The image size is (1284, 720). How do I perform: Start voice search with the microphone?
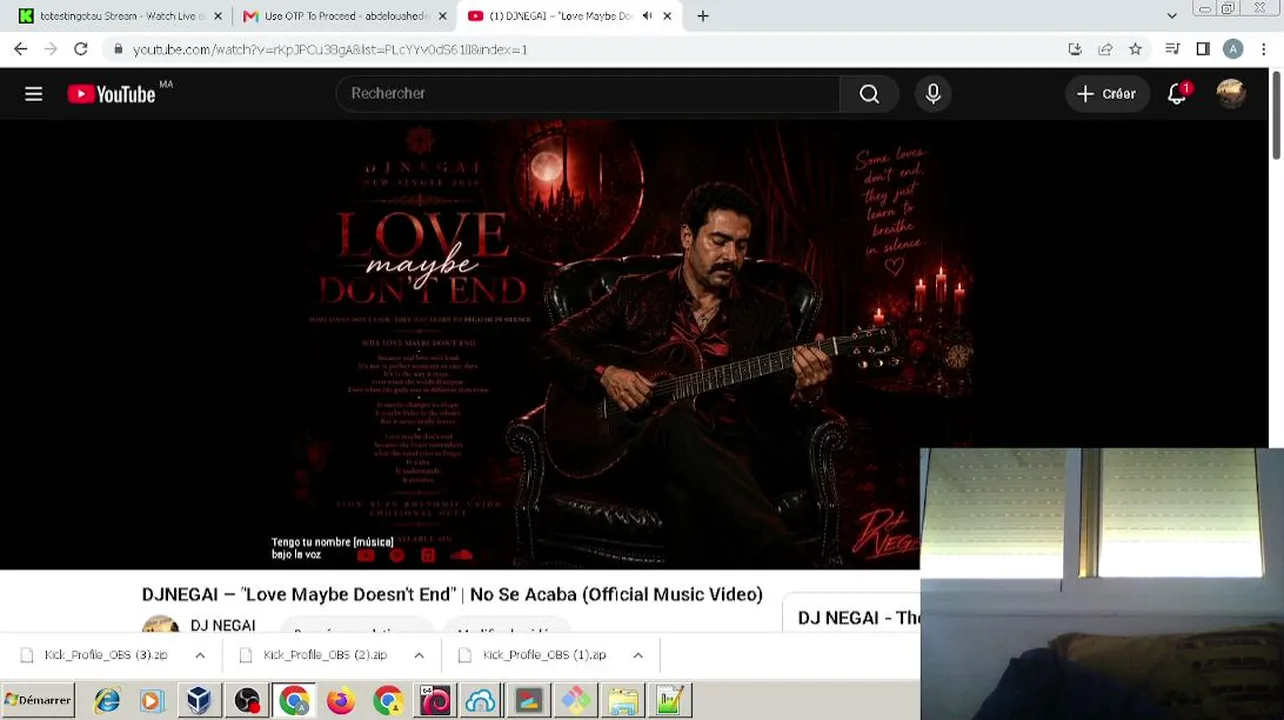pyautogui.click(x=933, y=94)
